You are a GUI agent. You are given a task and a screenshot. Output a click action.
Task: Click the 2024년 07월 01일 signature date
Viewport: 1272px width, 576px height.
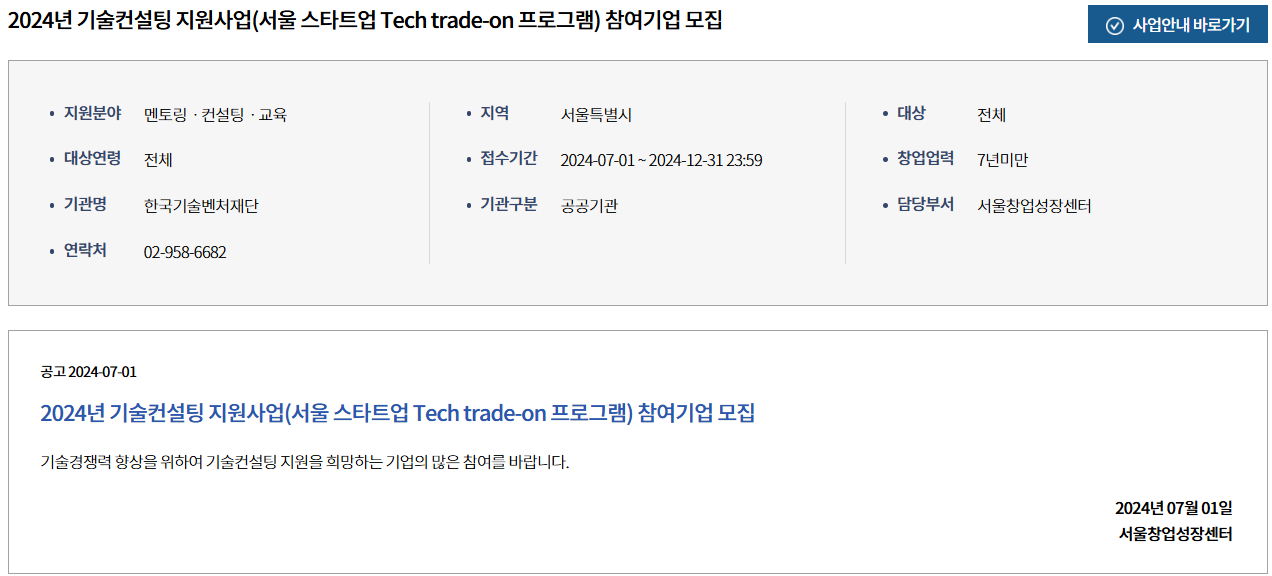click(x=1173, y=508)
